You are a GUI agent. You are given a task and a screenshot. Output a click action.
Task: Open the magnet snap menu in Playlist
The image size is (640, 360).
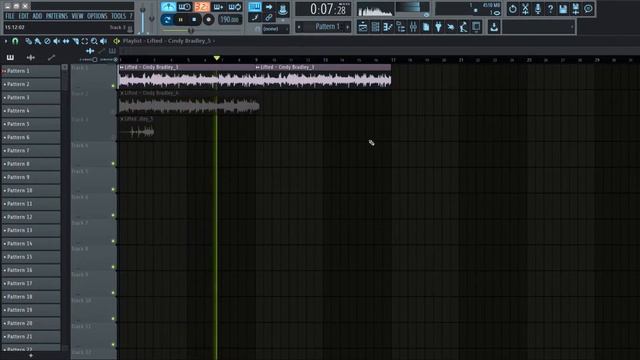coord(15,41)
